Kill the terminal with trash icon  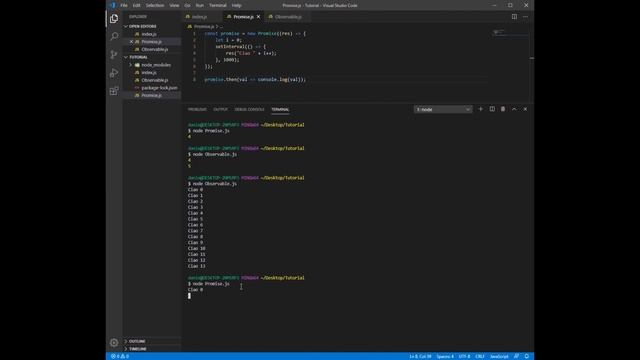503,109
